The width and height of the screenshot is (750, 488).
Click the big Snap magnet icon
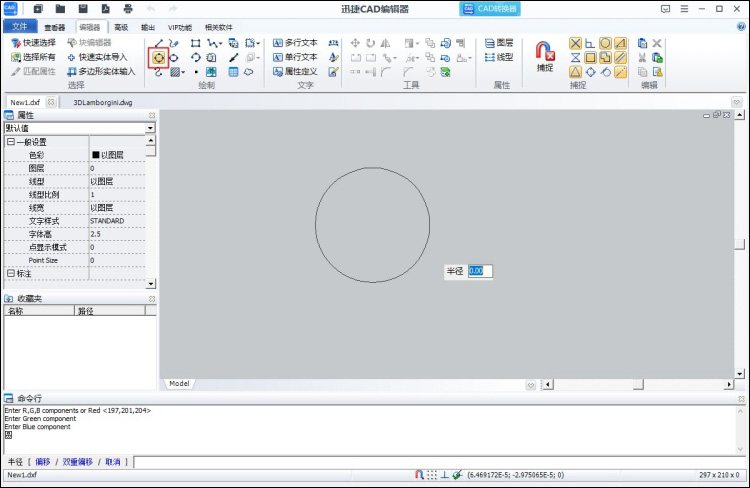(545, 51)
